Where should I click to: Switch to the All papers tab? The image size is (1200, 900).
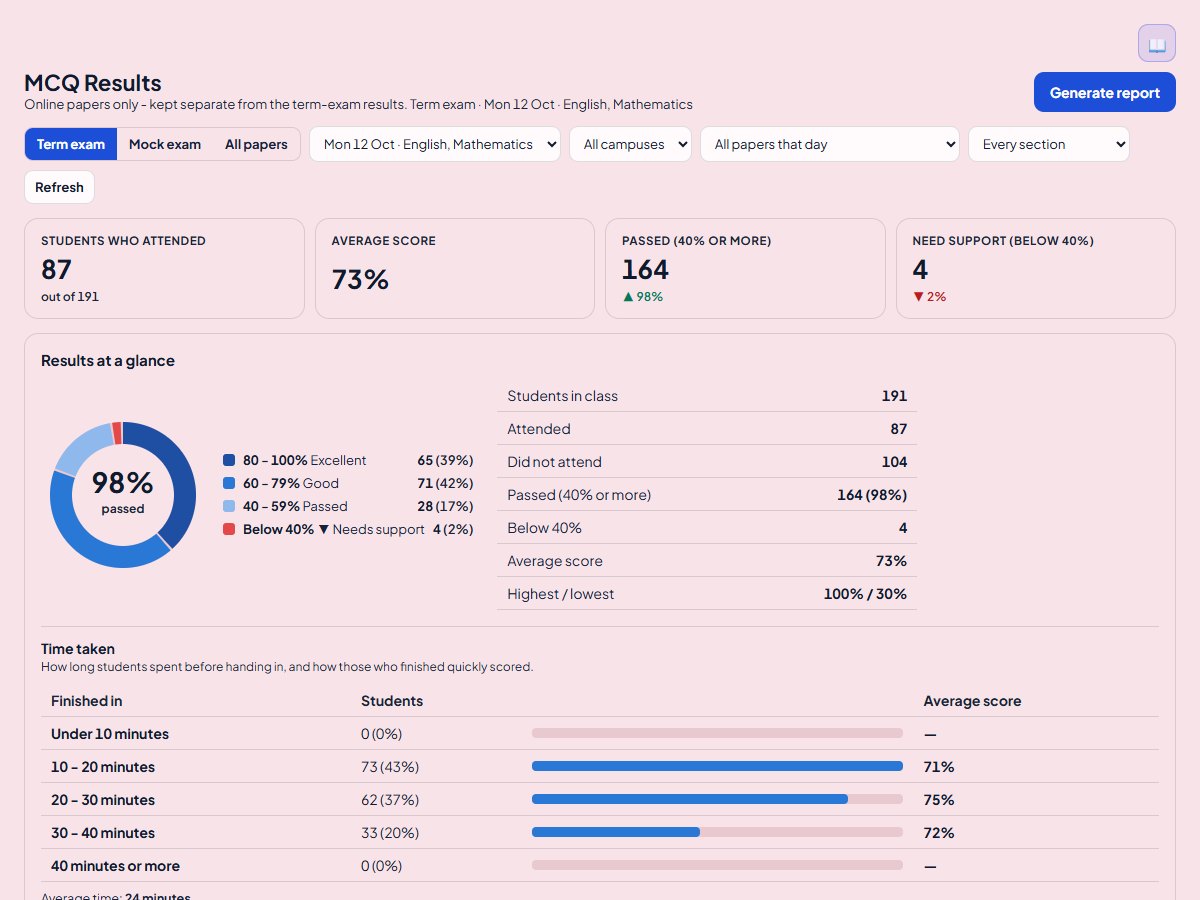(256, 144)
